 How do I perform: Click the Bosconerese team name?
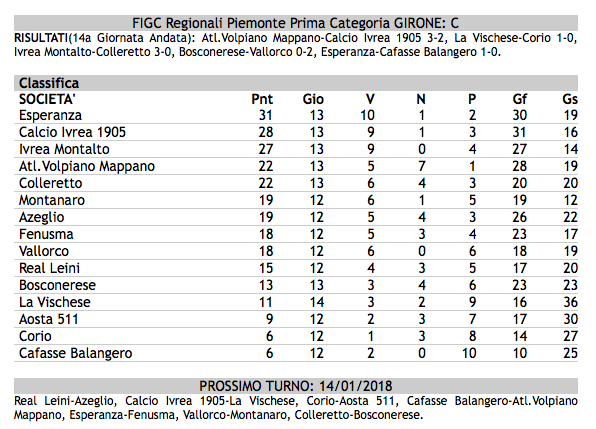click(x=57, y=285)
